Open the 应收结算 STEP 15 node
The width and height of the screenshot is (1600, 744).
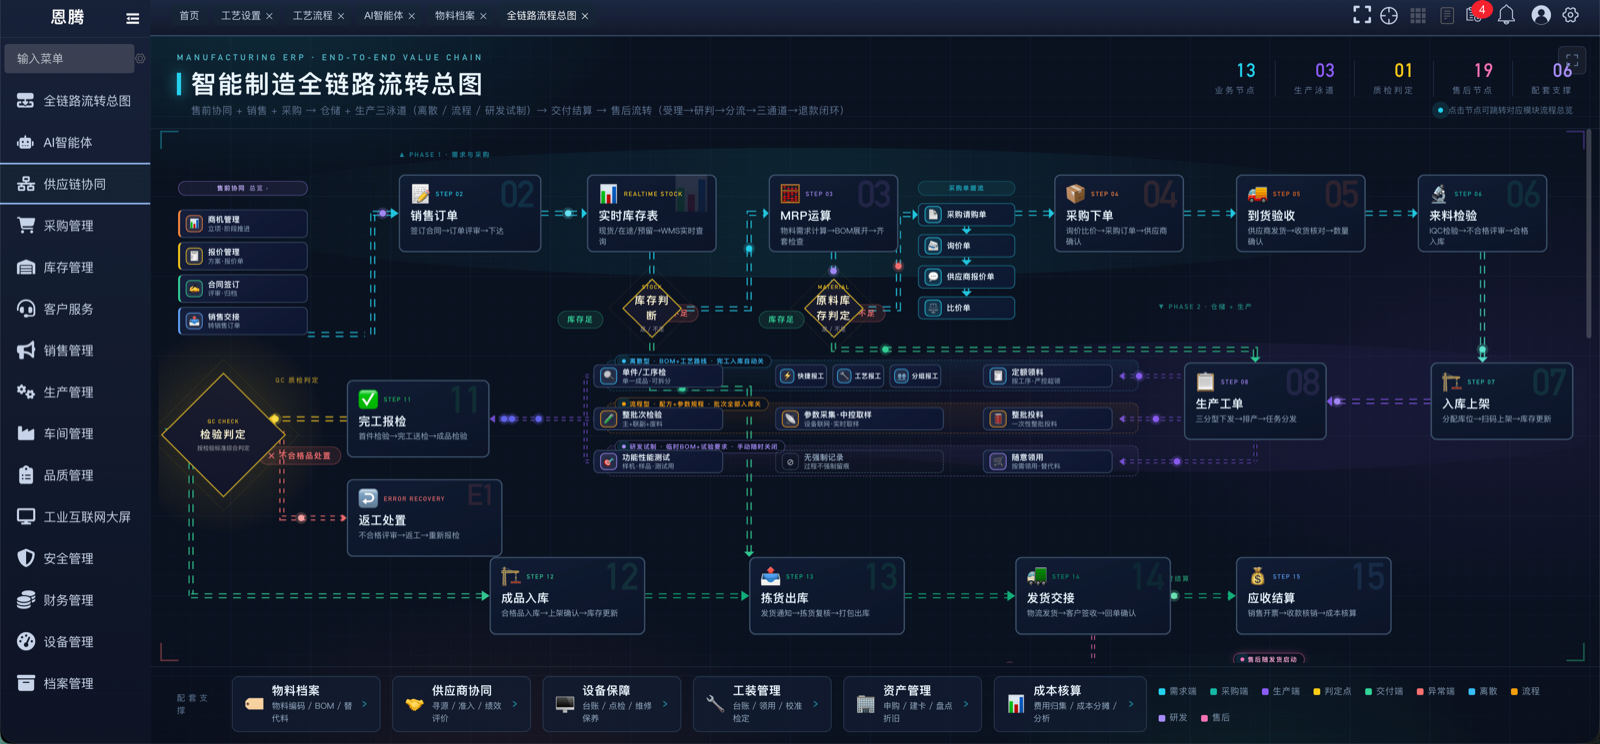[x=1314, y=596]
